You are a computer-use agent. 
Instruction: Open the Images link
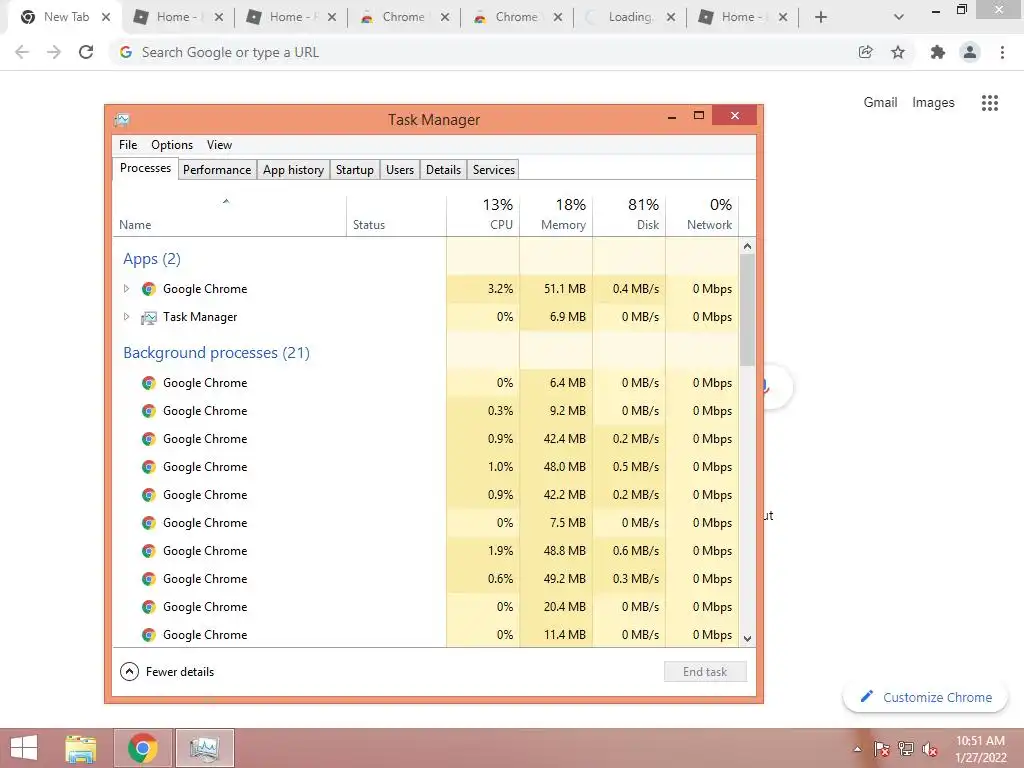[933, 102]
